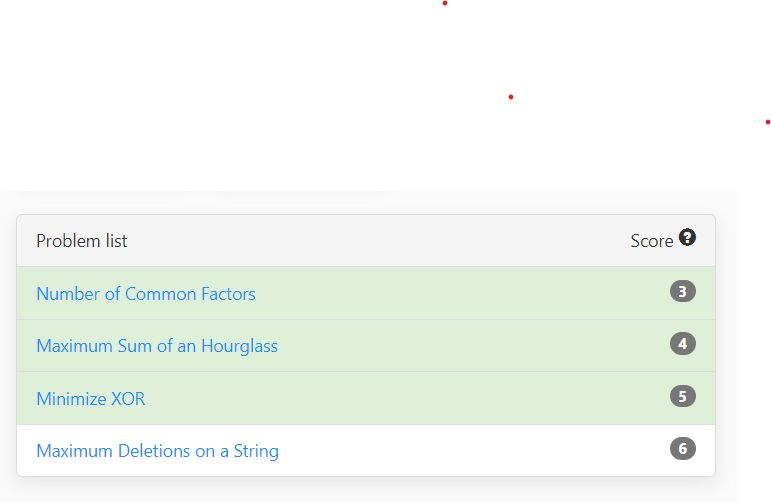The width and height of the screenshot is (771, 503).
Task: Click score badge 6 for Maximum Deletions on a String
Action: (x=683, y=449)
